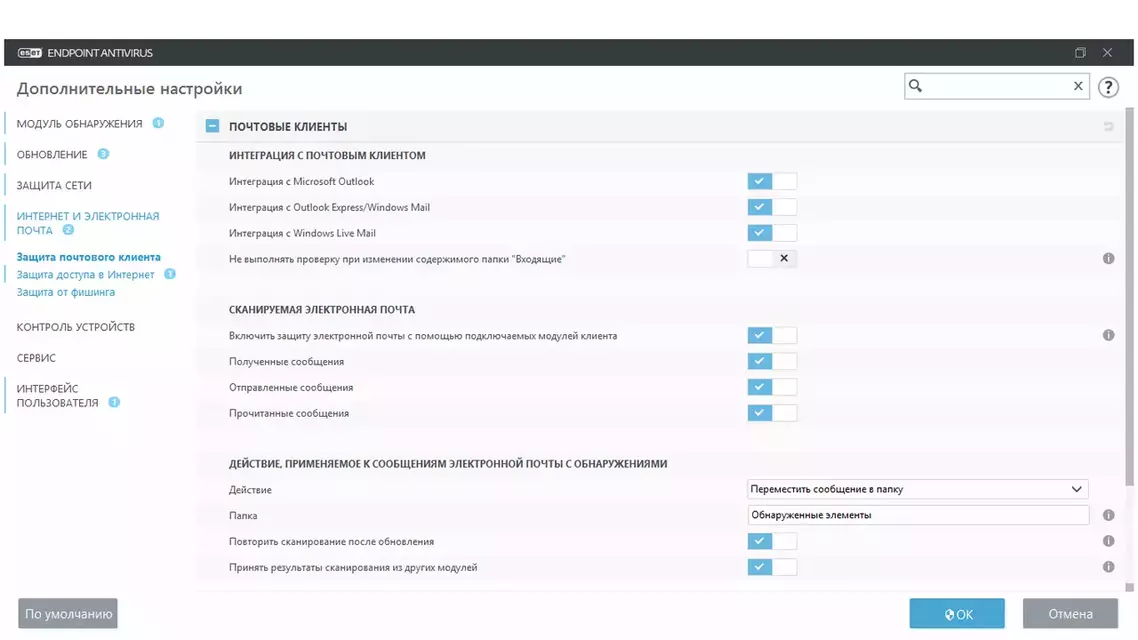Click the badge next to Модуль обнаружения

(x=158, y=123)
